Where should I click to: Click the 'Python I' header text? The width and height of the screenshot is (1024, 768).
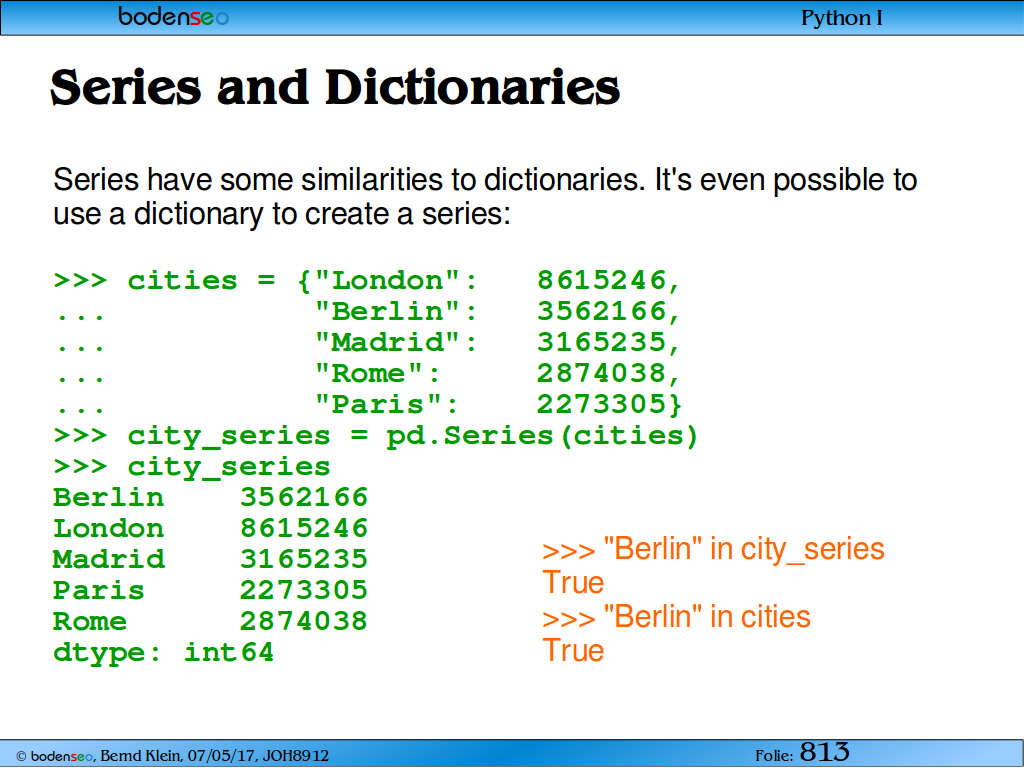[841, 18]
